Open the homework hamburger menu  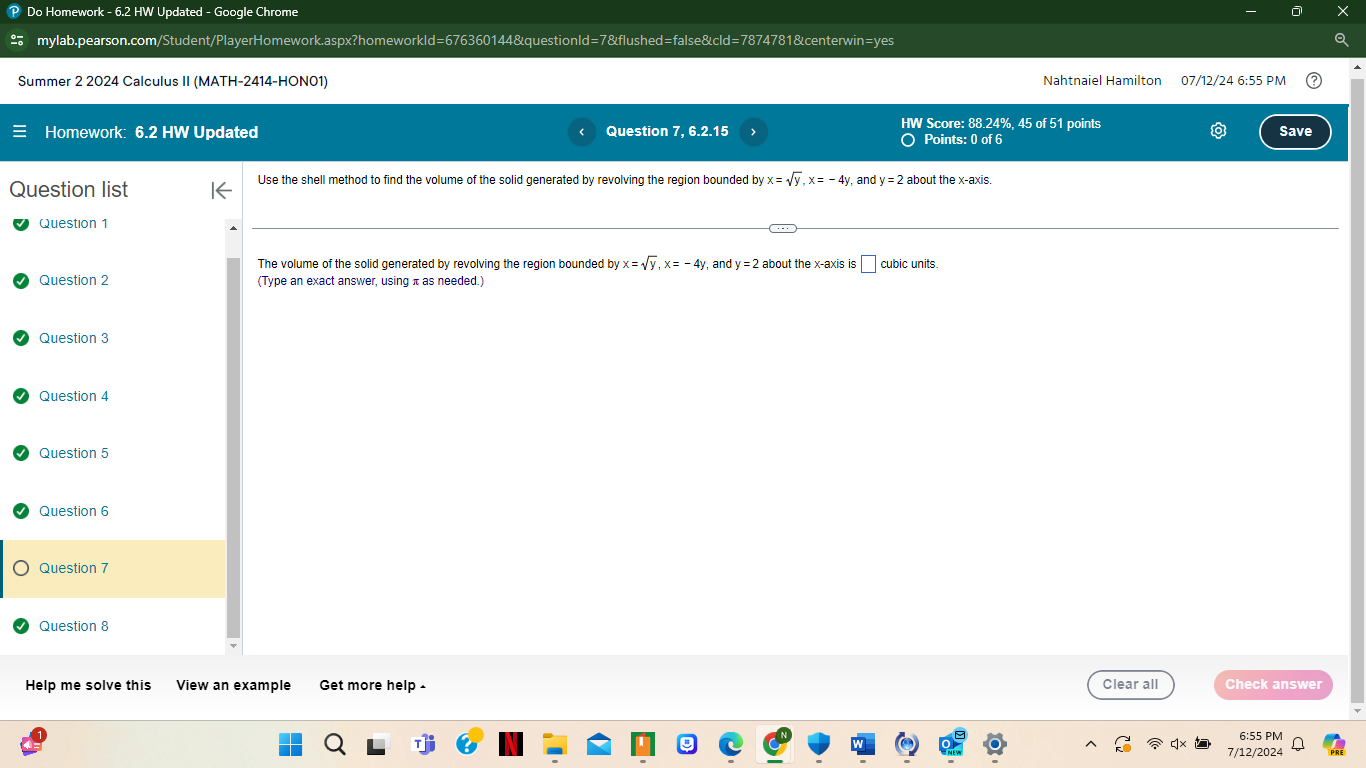(19, 131)
